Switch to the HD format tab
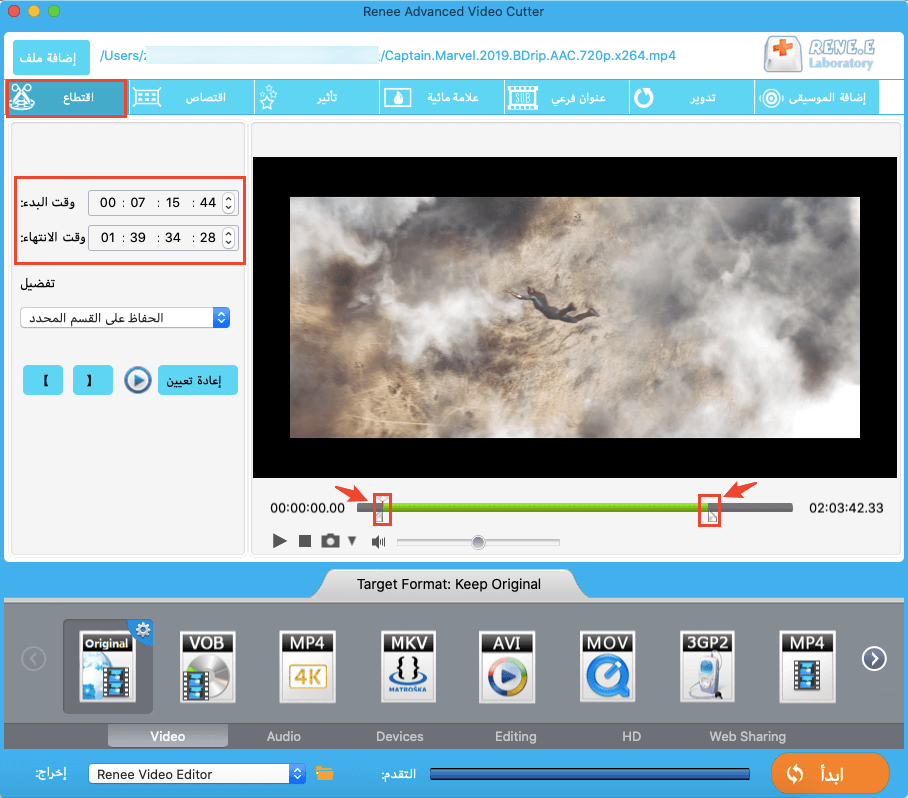Screen dimensions: 908x798 [631, 736]
